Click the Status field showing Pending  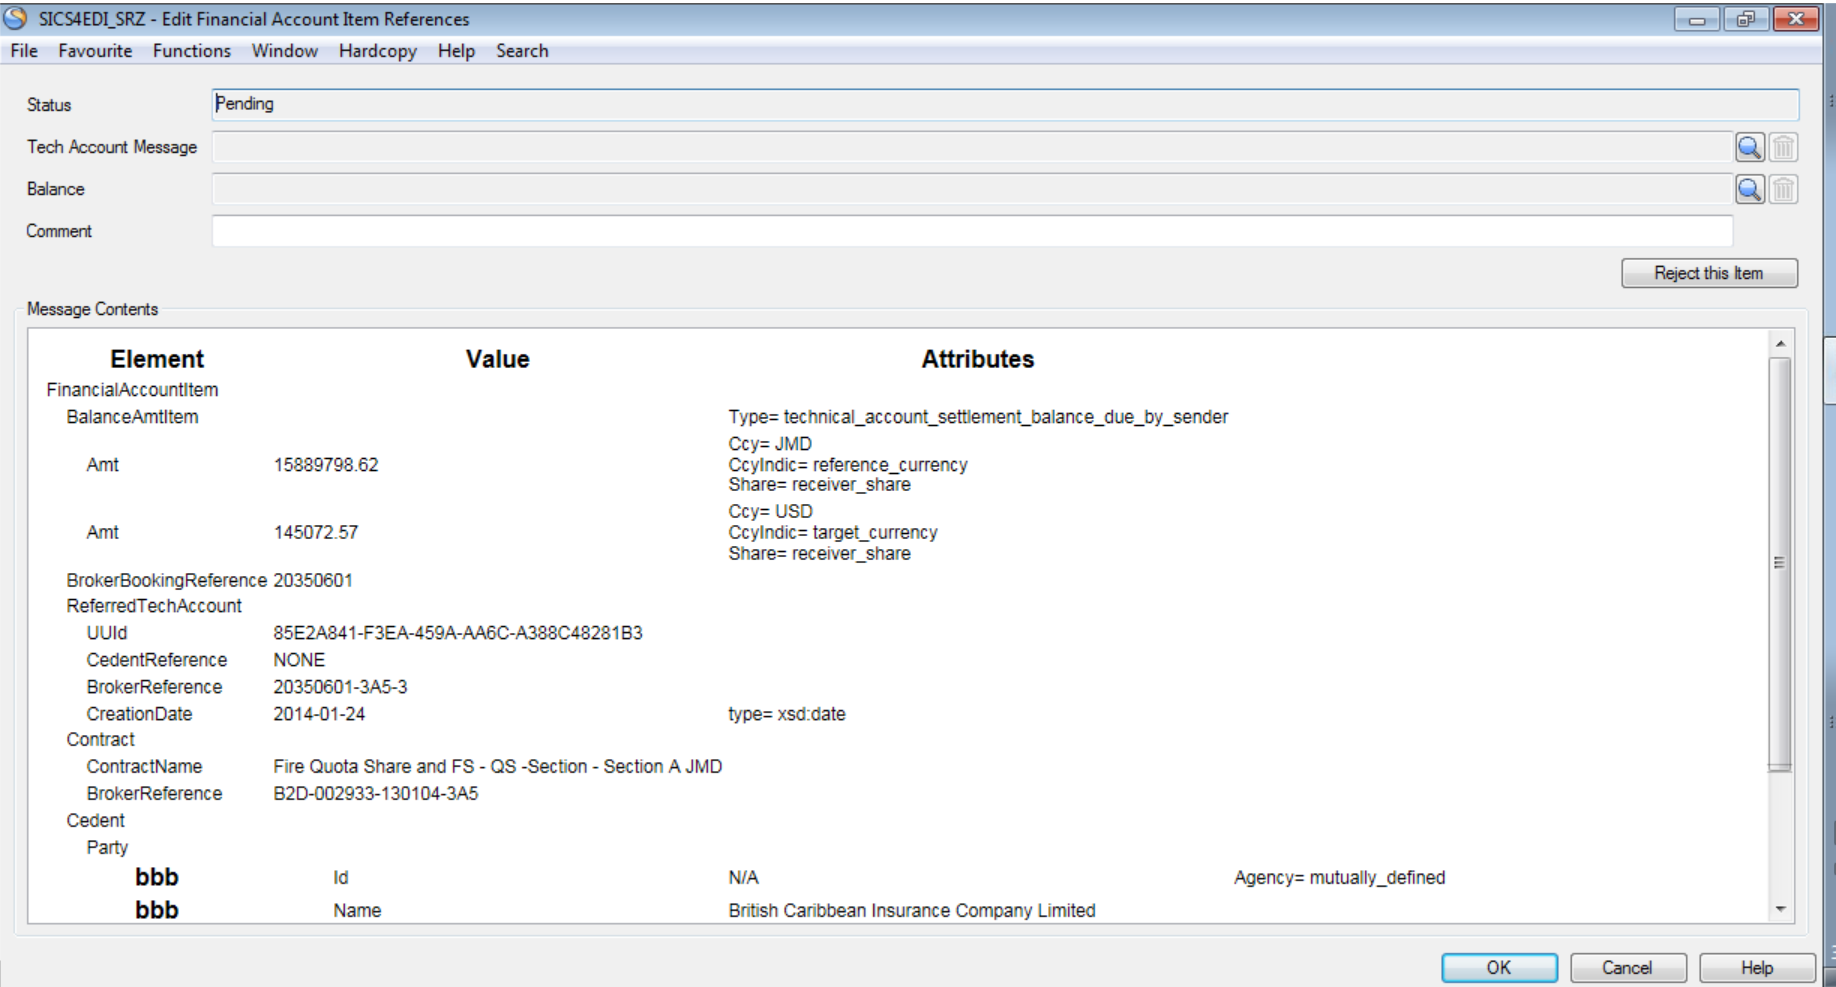[x=1004, y=104]
